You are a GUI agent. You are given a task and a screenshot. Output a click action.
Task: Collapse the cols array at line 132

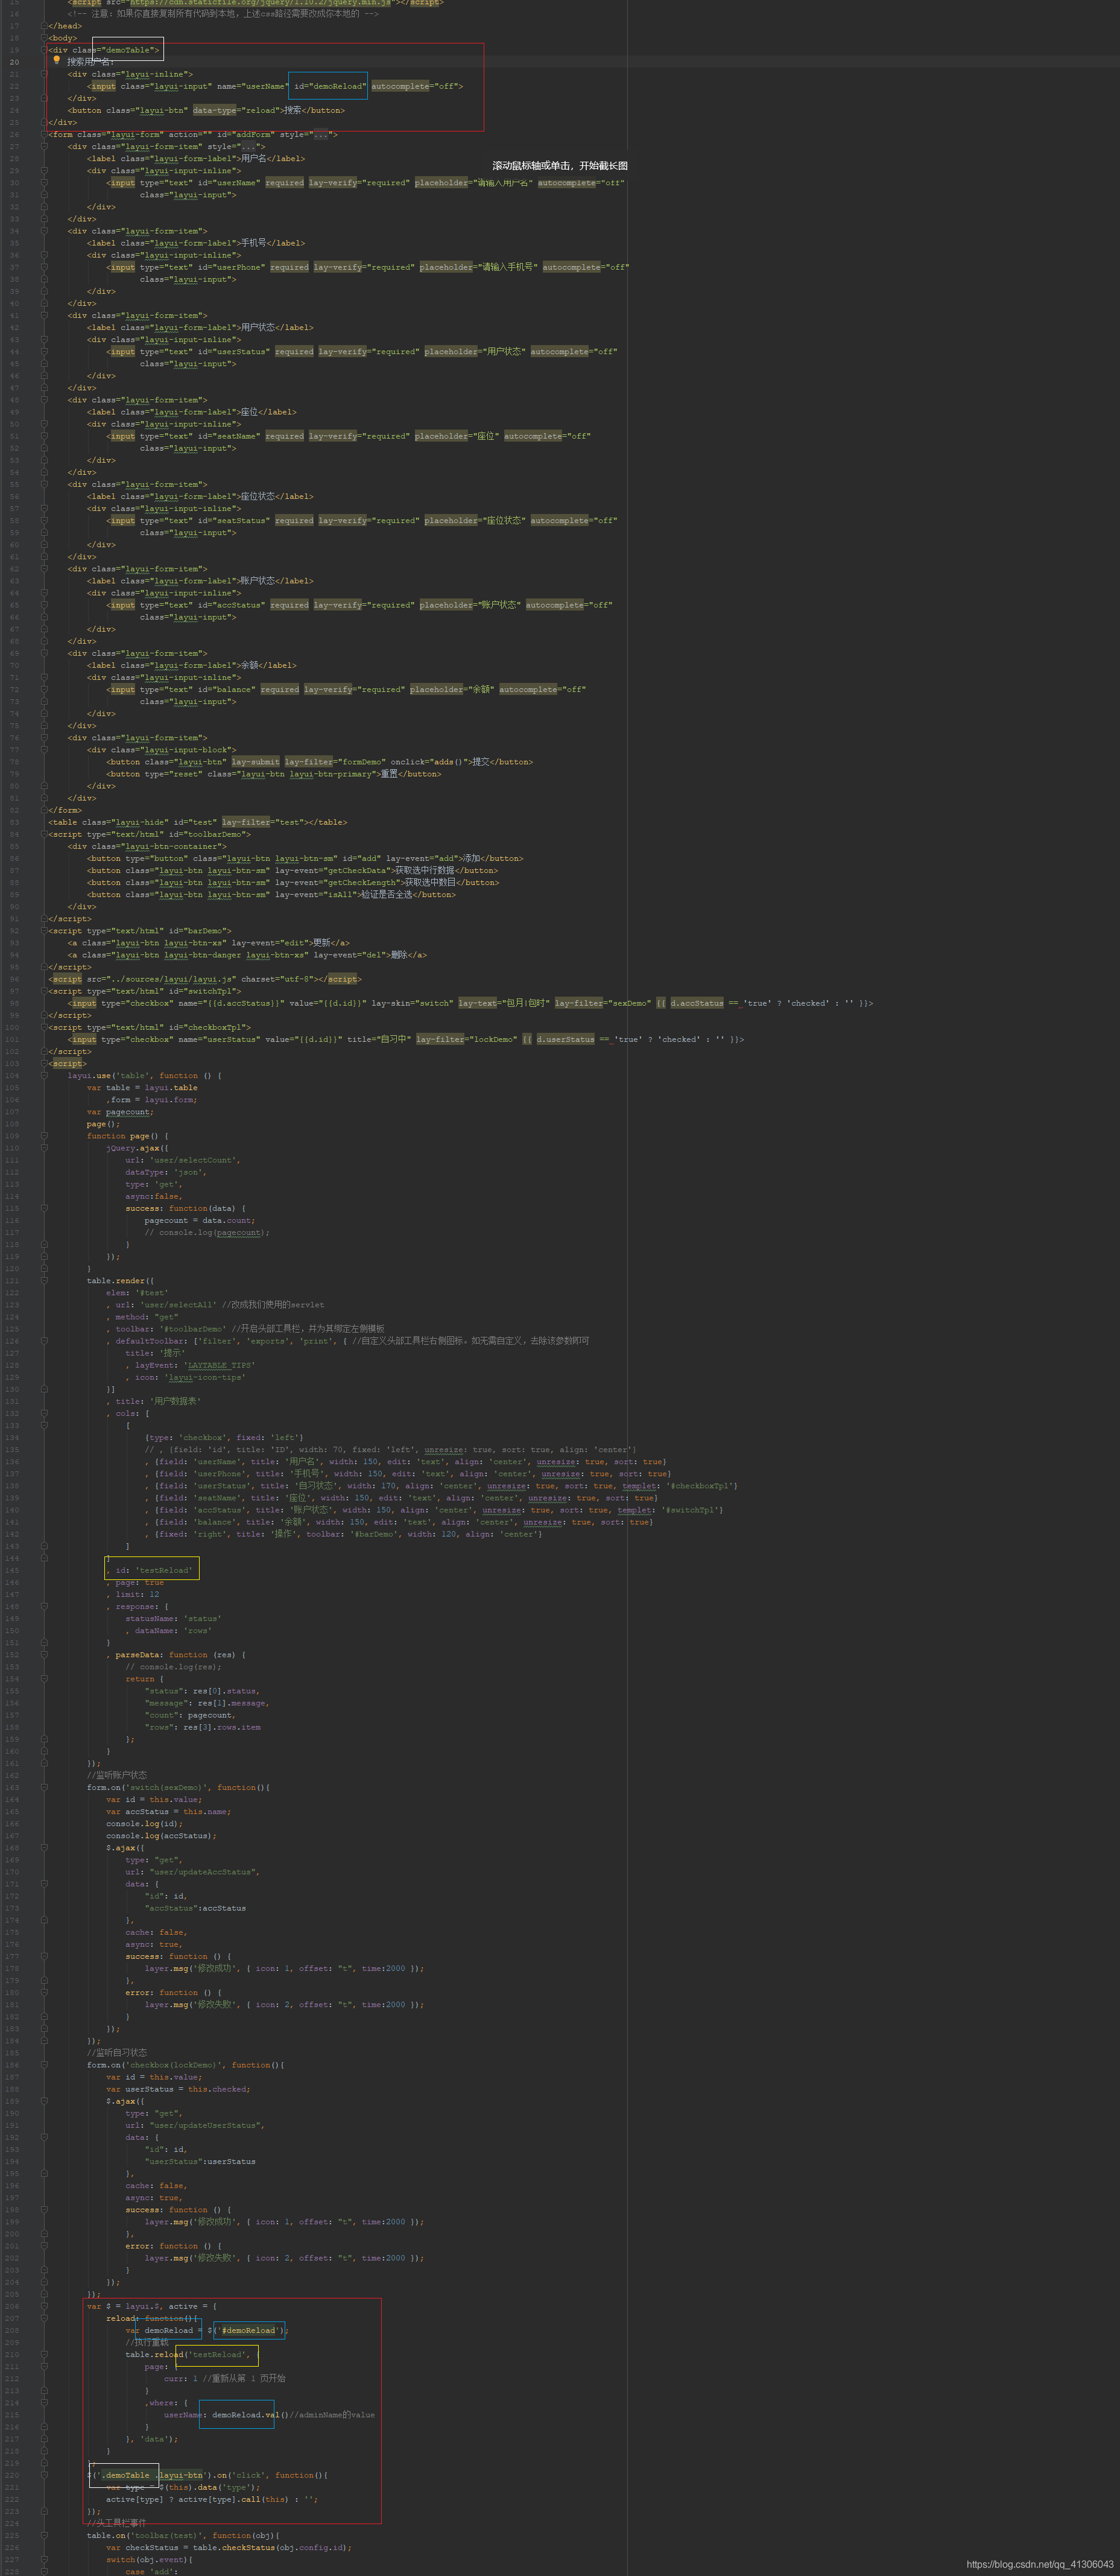[44, 1413]
